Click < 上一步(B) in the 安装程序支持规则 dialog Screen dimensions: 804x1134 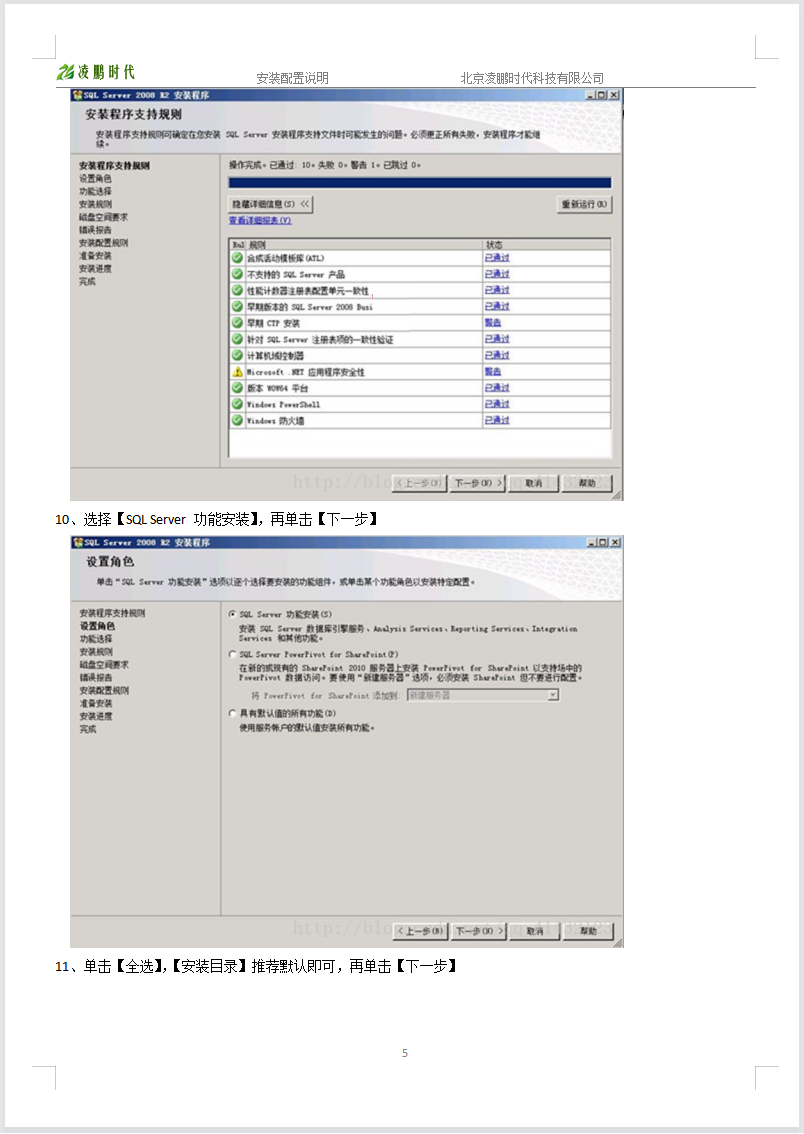point(419,483)
